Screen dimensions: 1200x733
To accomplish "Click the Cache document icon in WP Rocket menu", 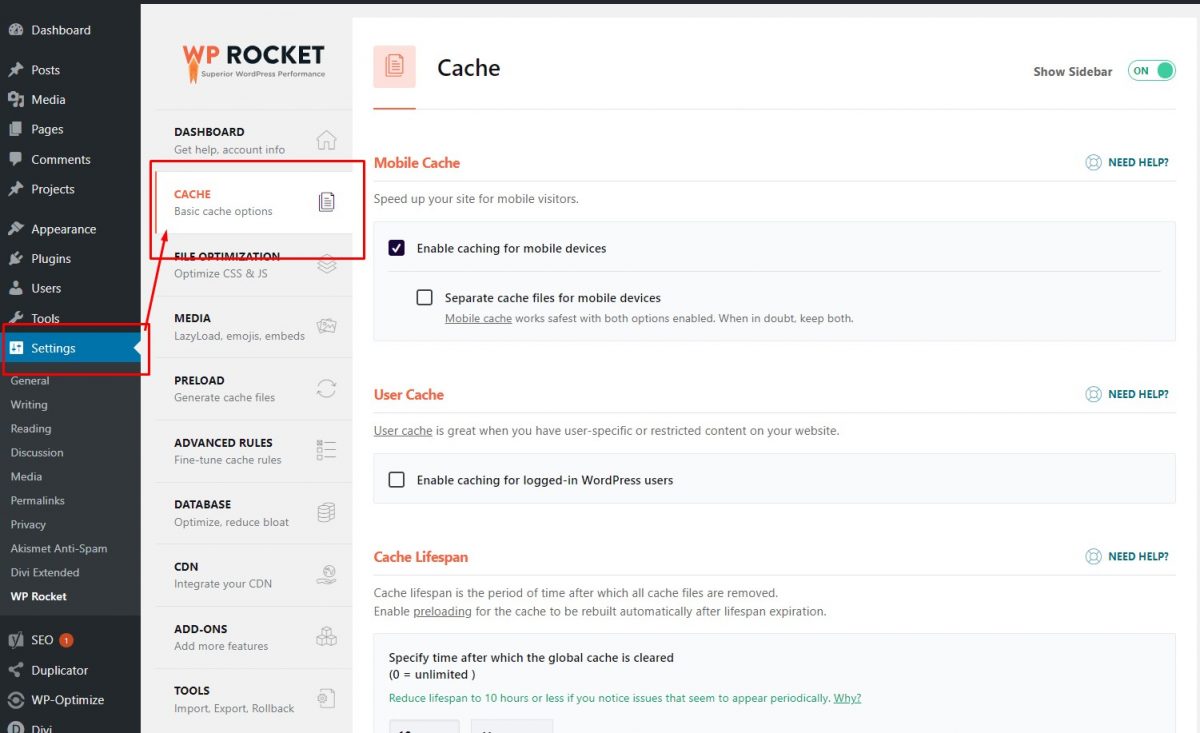I will [326, 202].
